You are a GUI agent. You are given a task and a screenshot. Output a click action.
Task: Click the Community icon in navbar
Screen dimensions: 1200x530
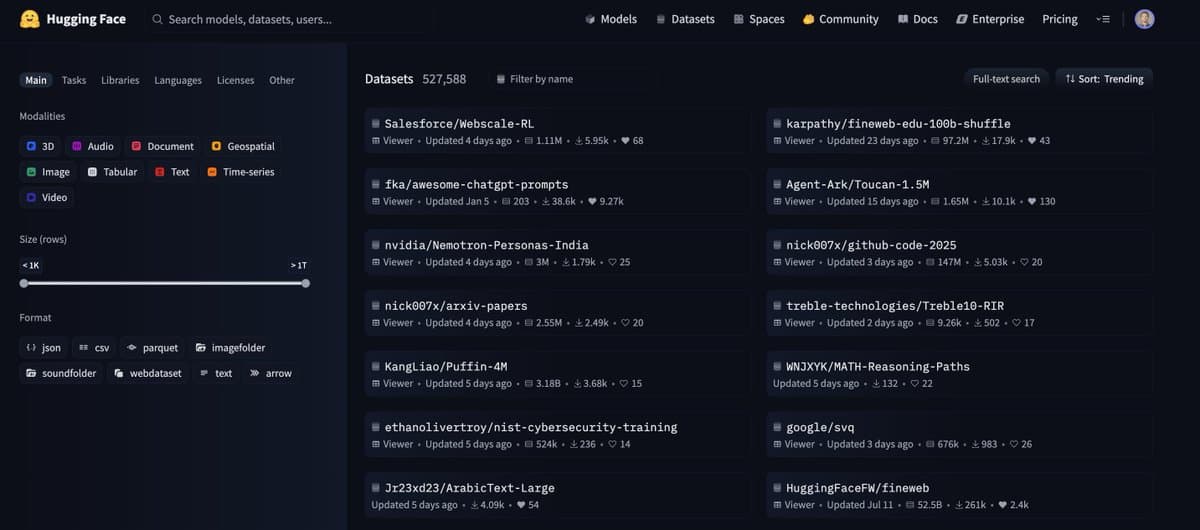809,19
